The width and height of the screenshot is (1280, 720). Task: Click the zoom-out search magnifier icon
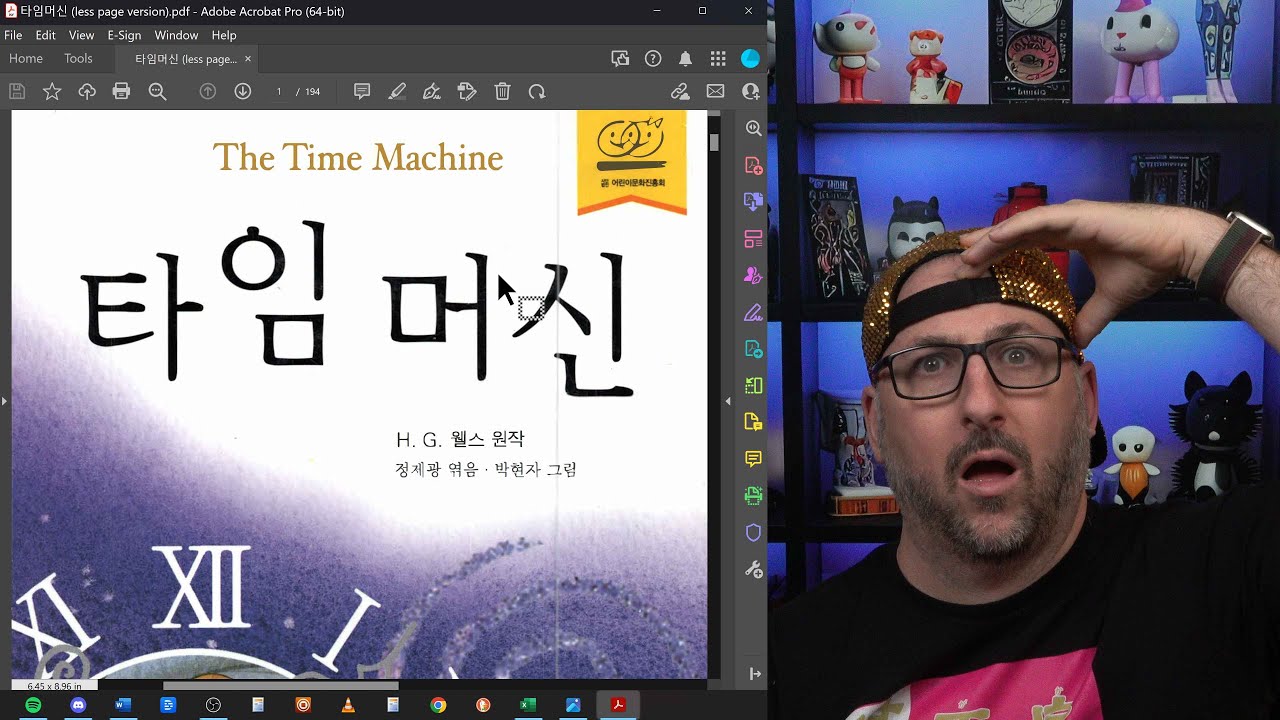(x=157, y=92)
